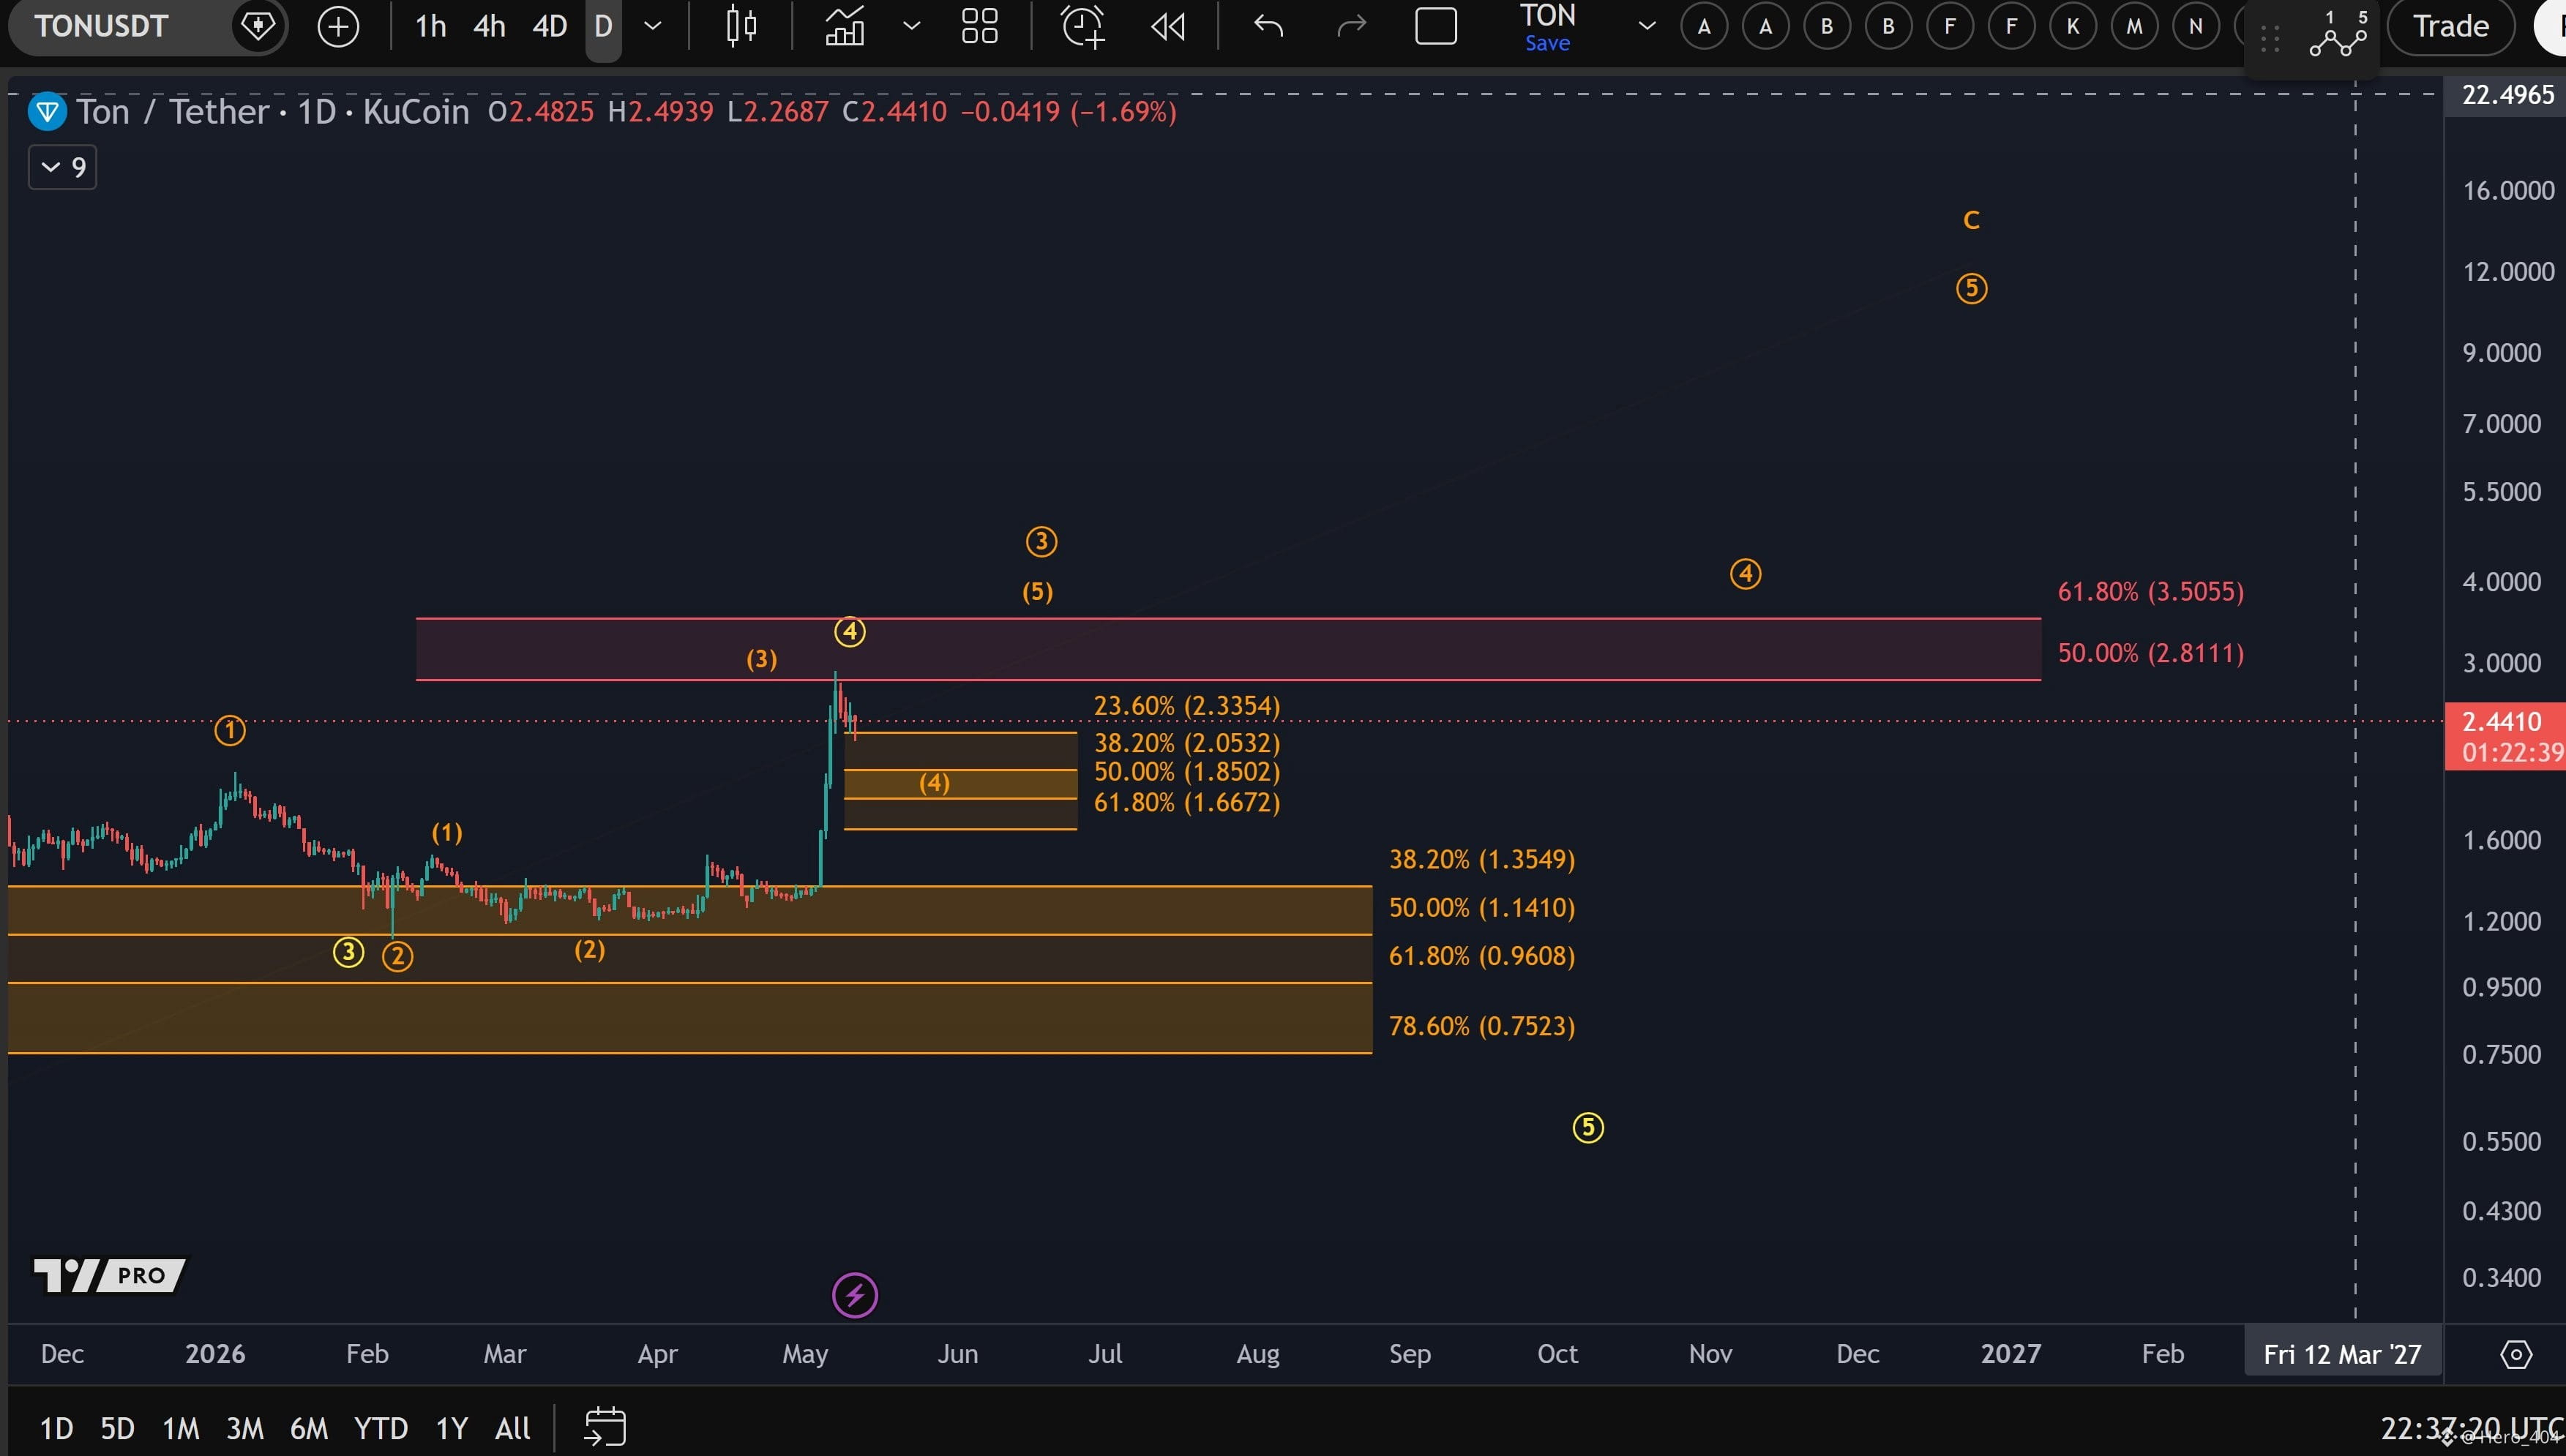Set date range to YTD
This screenshot has width=2566, height=1456.
click(x=381, y=1428)
